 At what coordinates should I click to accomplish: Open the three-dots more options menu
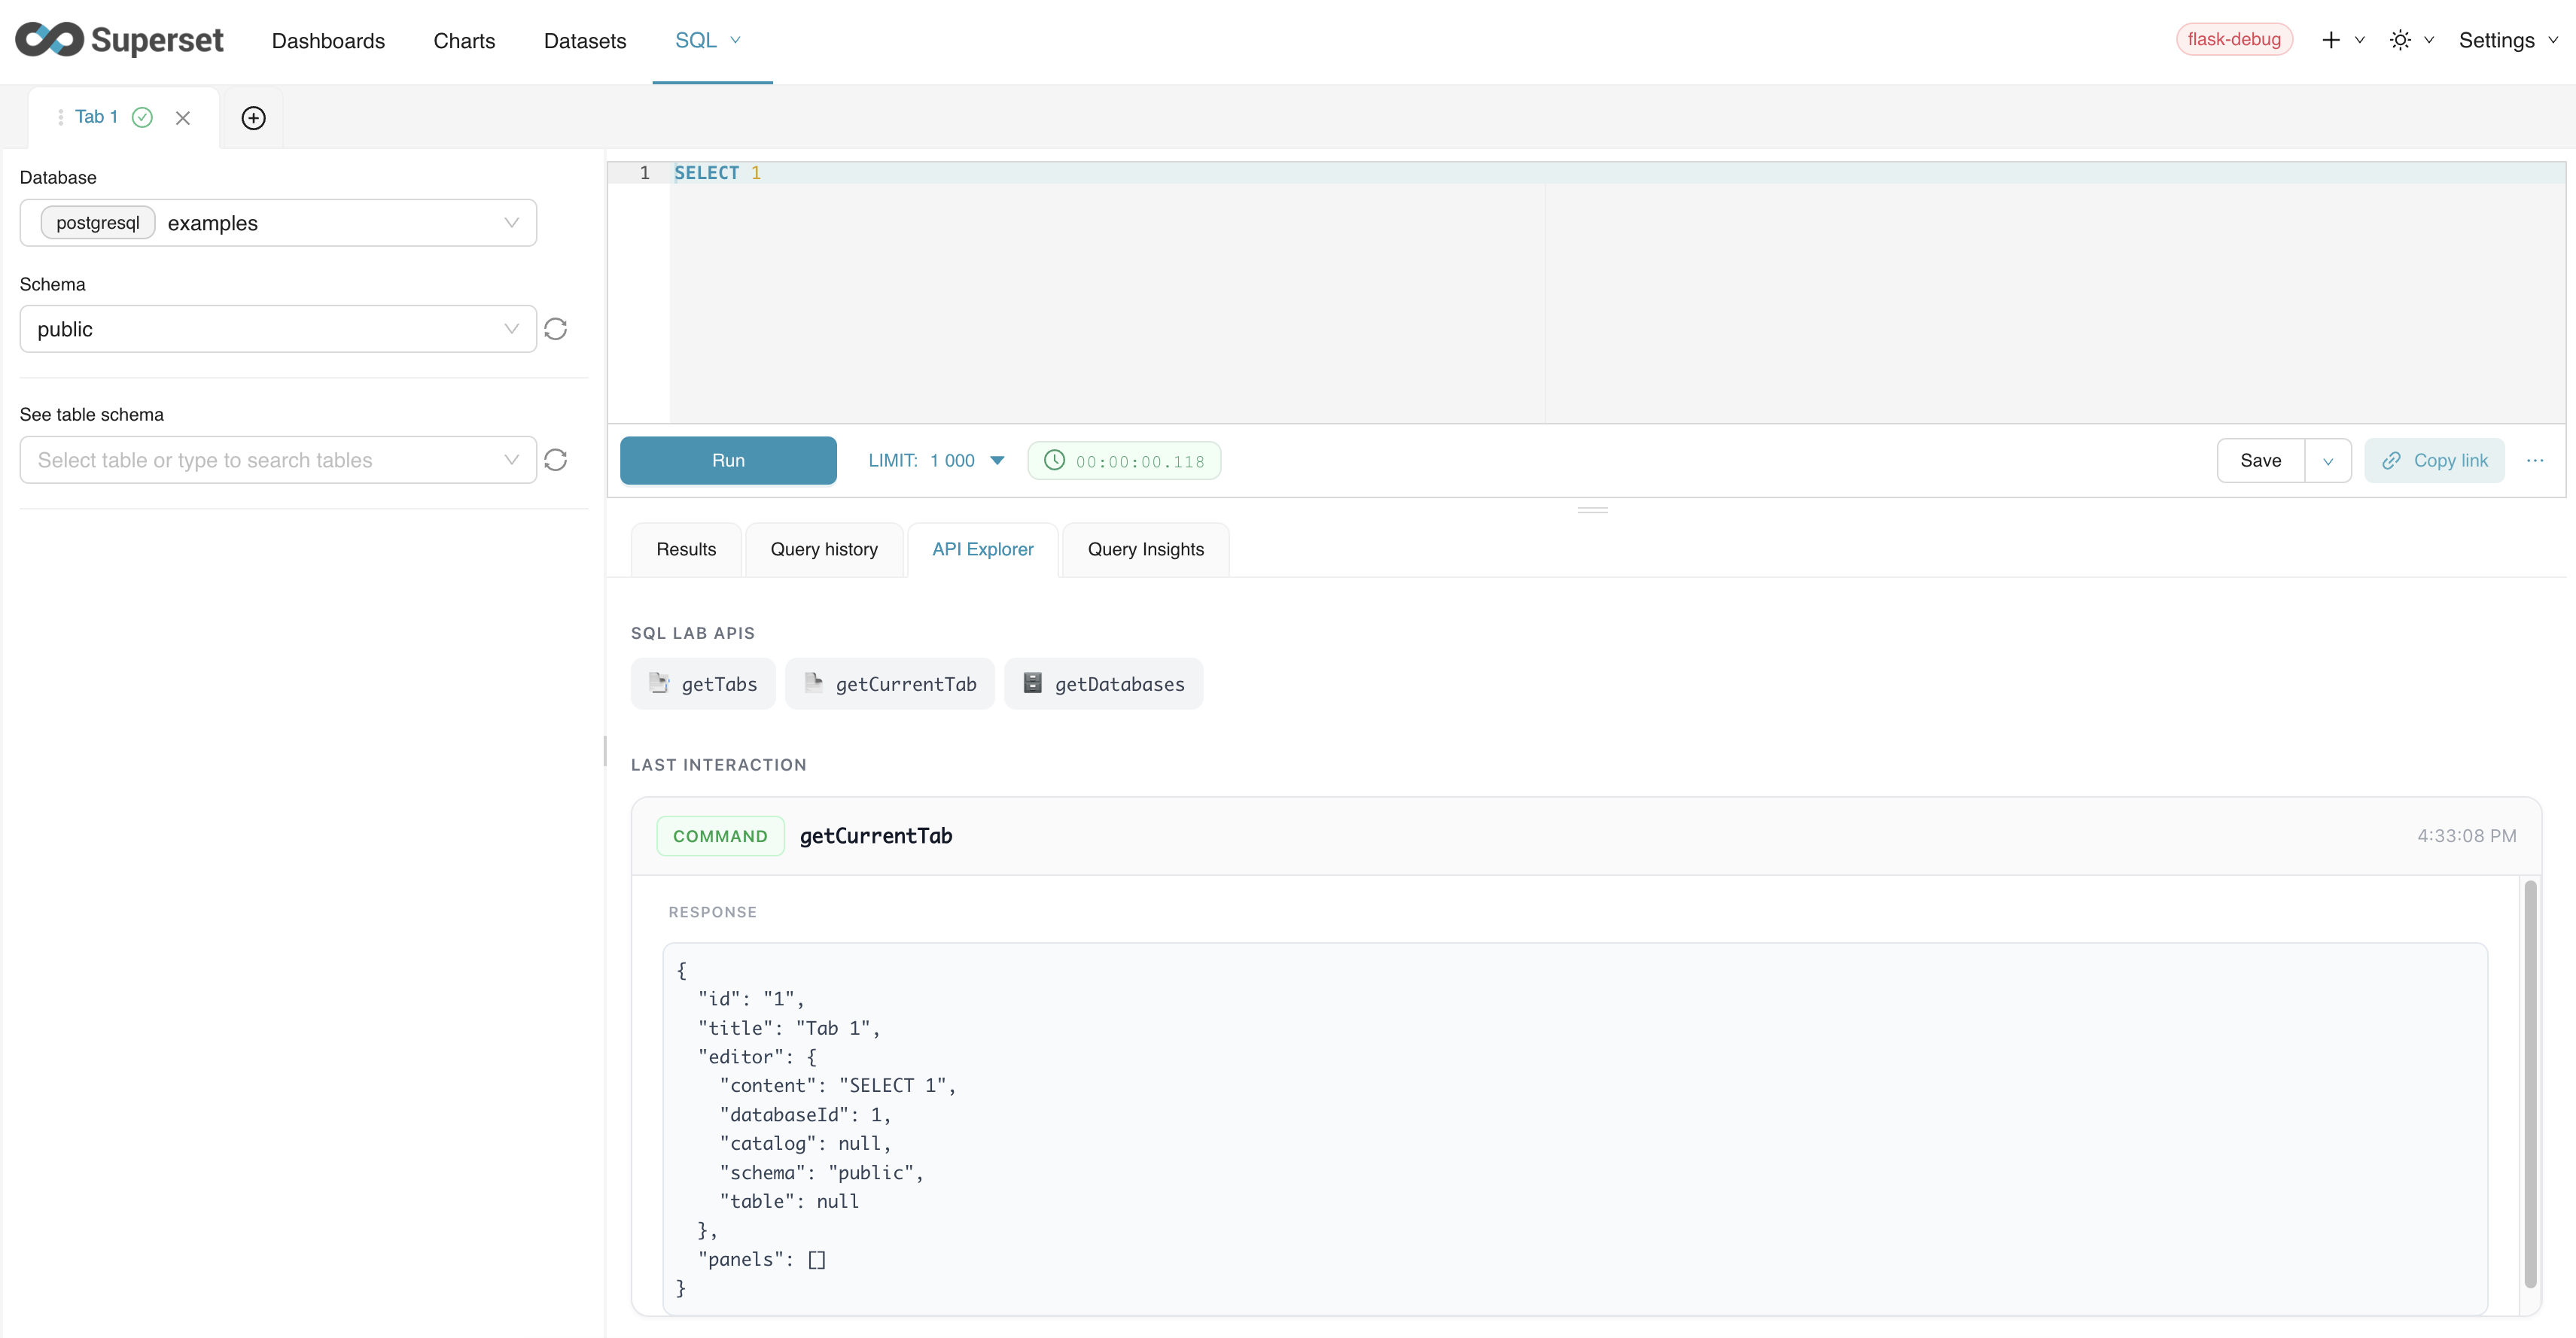pos(2535,460)
